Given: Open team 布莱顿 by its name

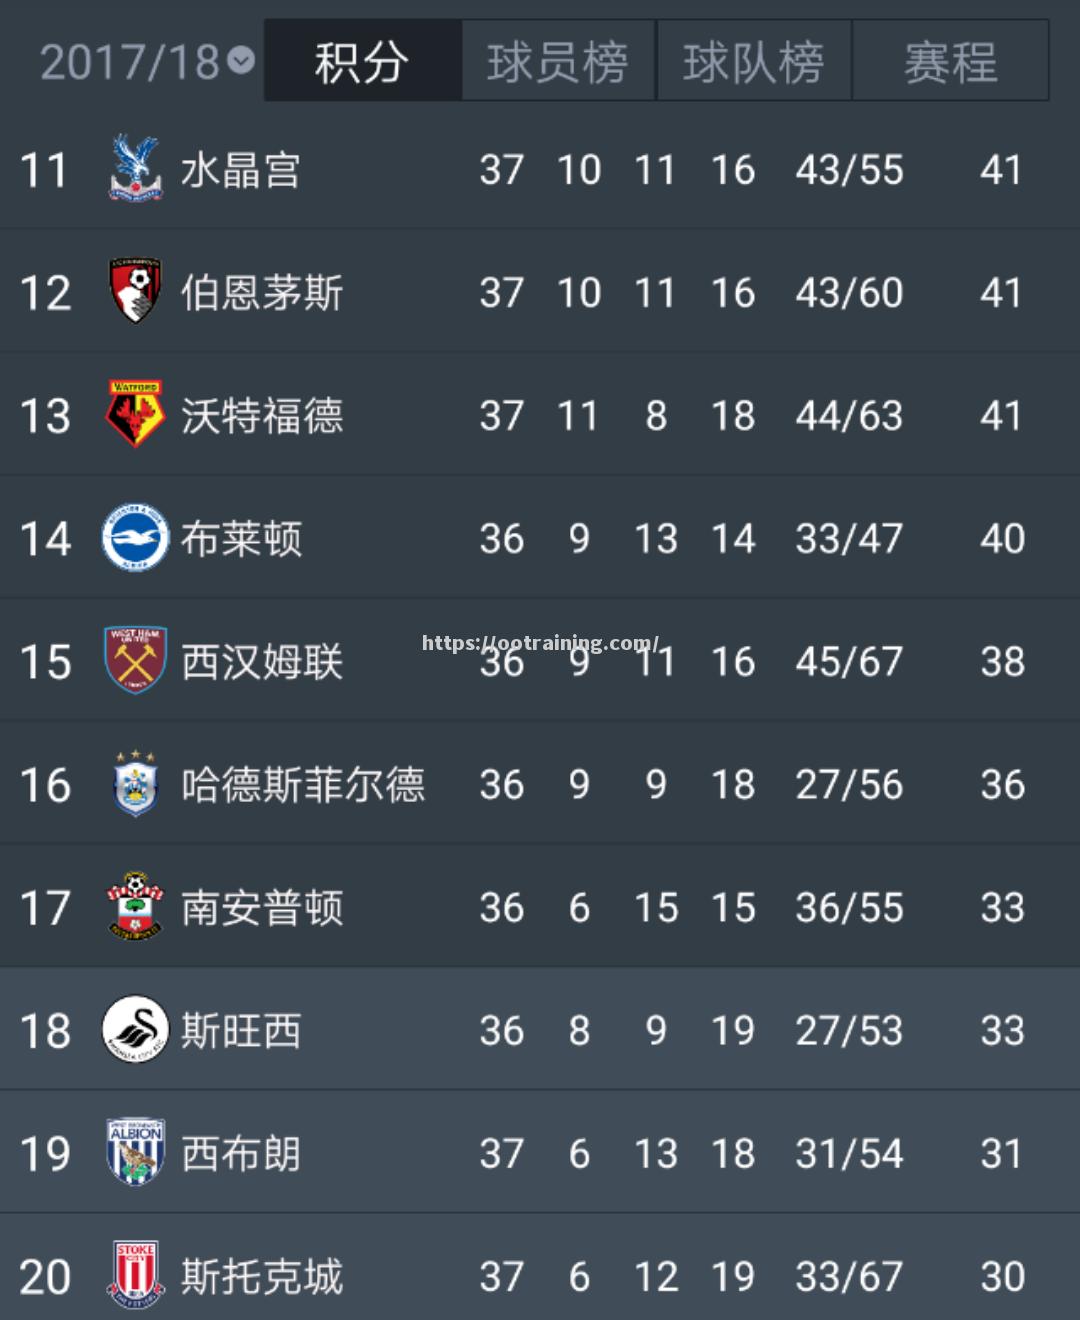Looking at the screenshot, I should click(241, 539).
